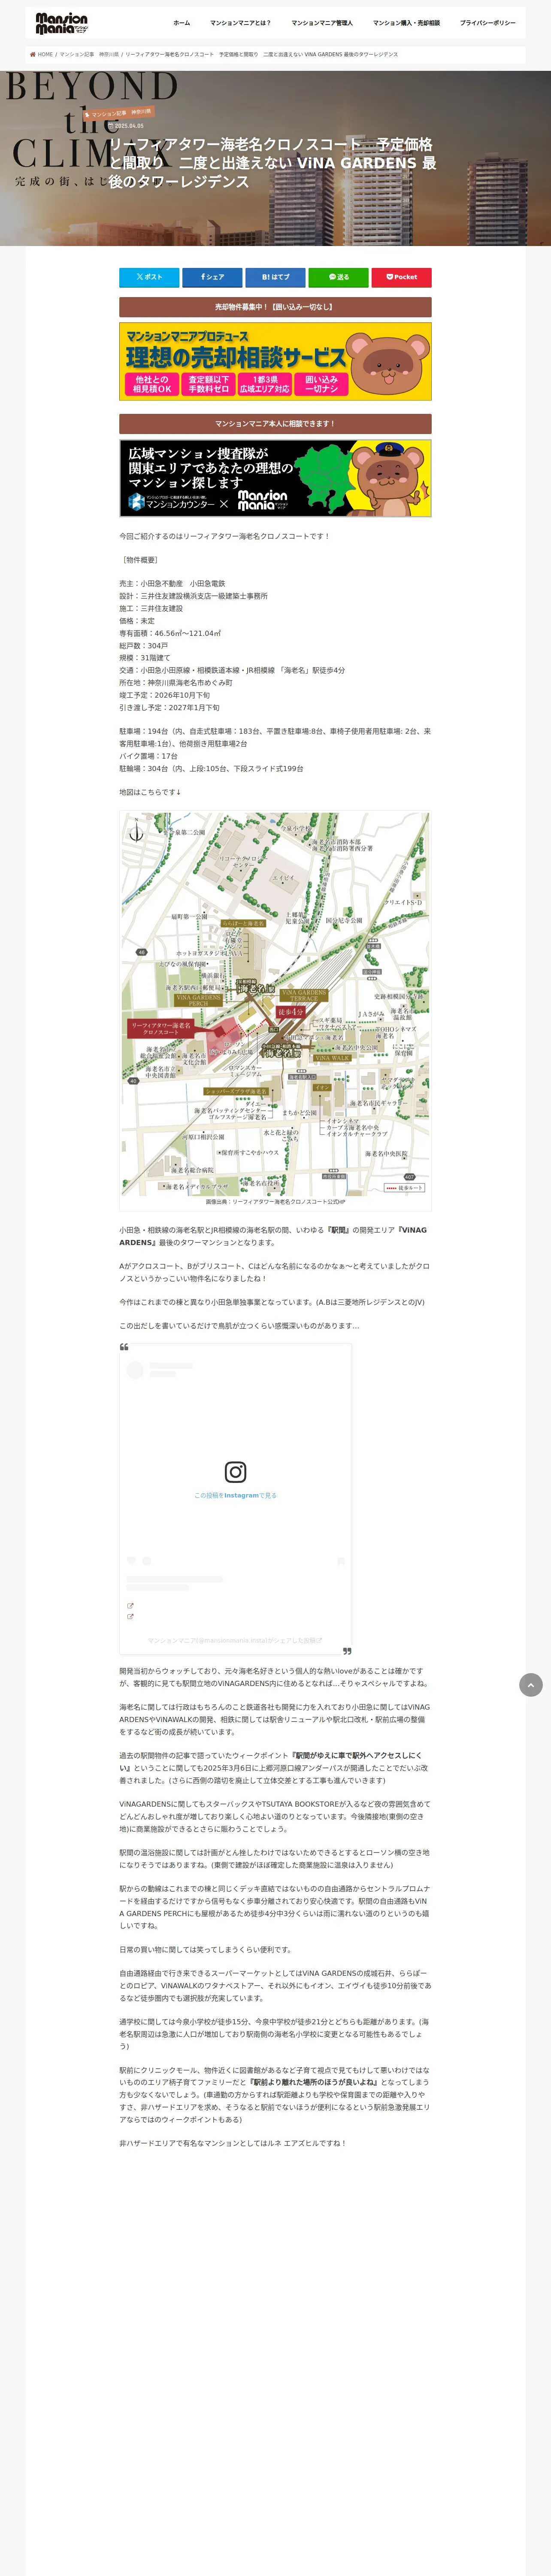Click the Instagram logo in the embed
Viewport: 551px width, 2576px height.
coord(235,1472)
